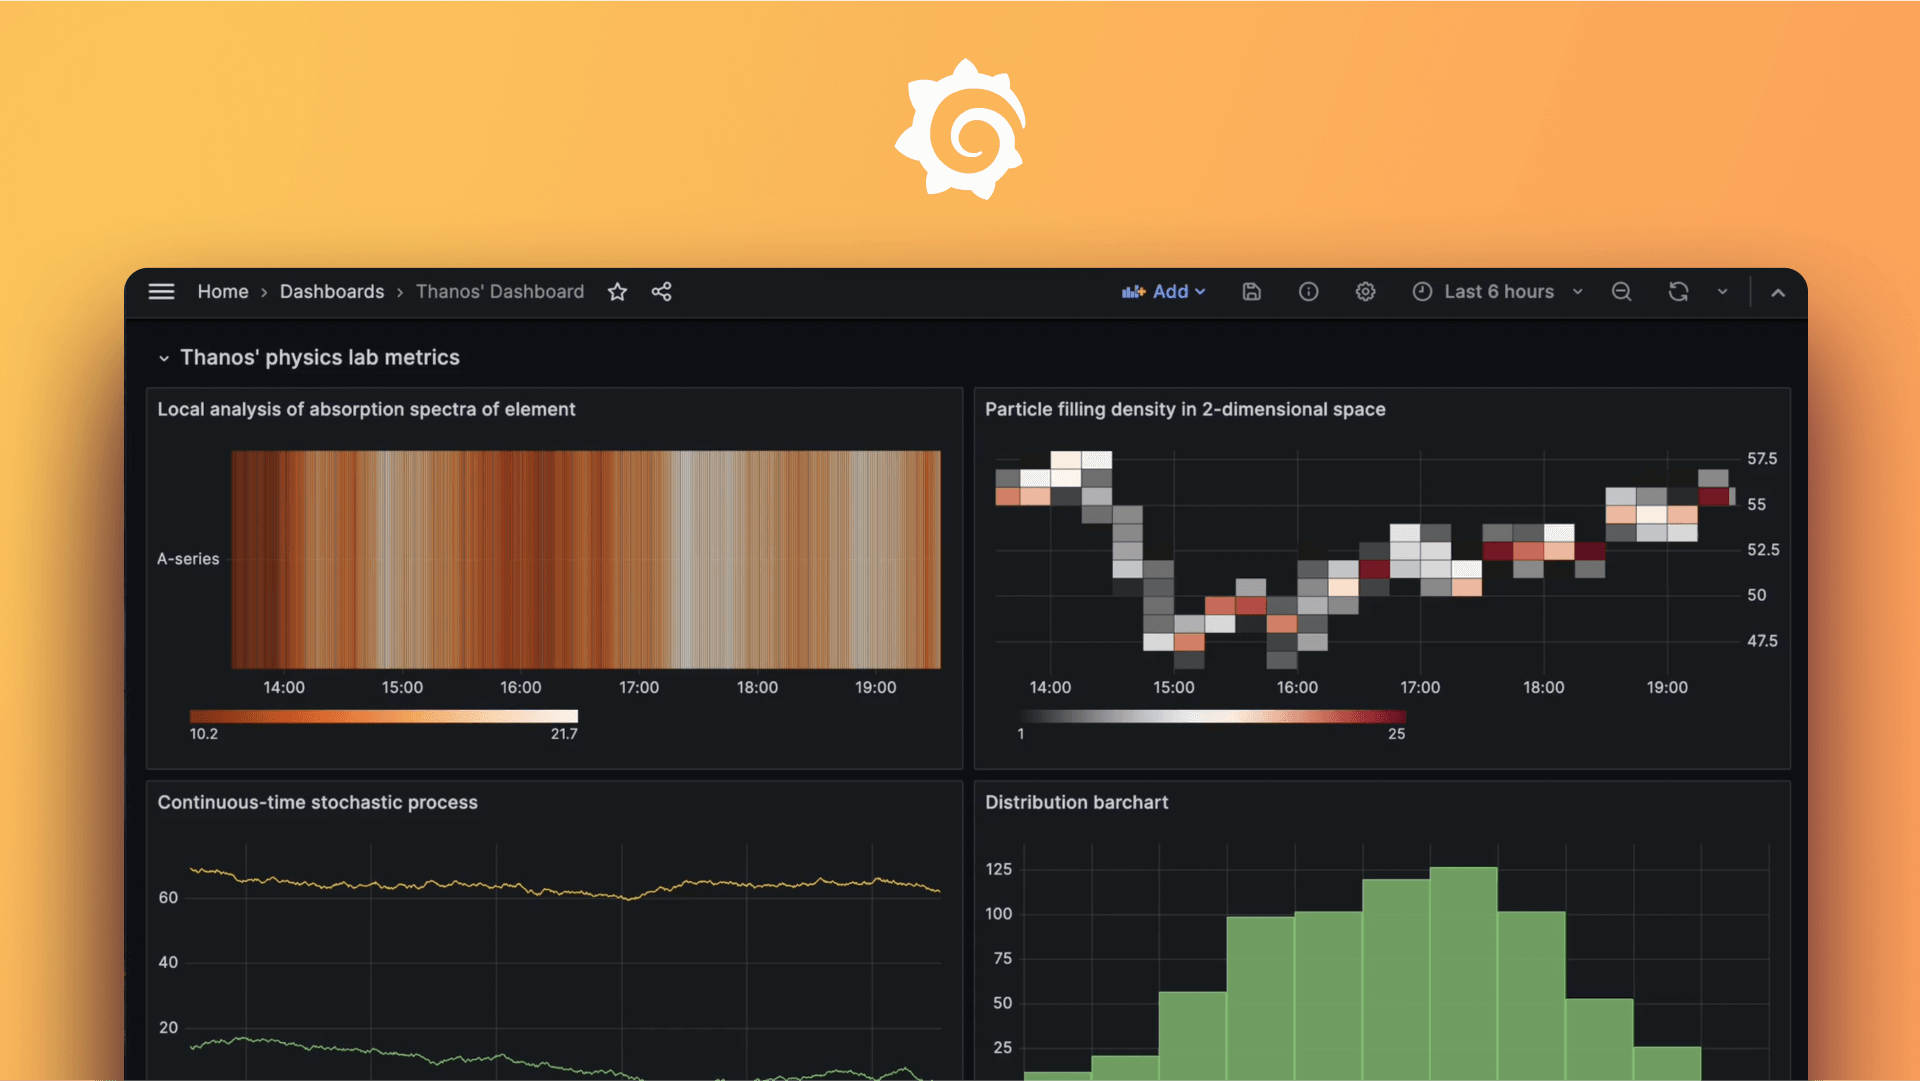Click the zoom out icon
This screenshot has width=1920, height=1081.
[1621, 290]
